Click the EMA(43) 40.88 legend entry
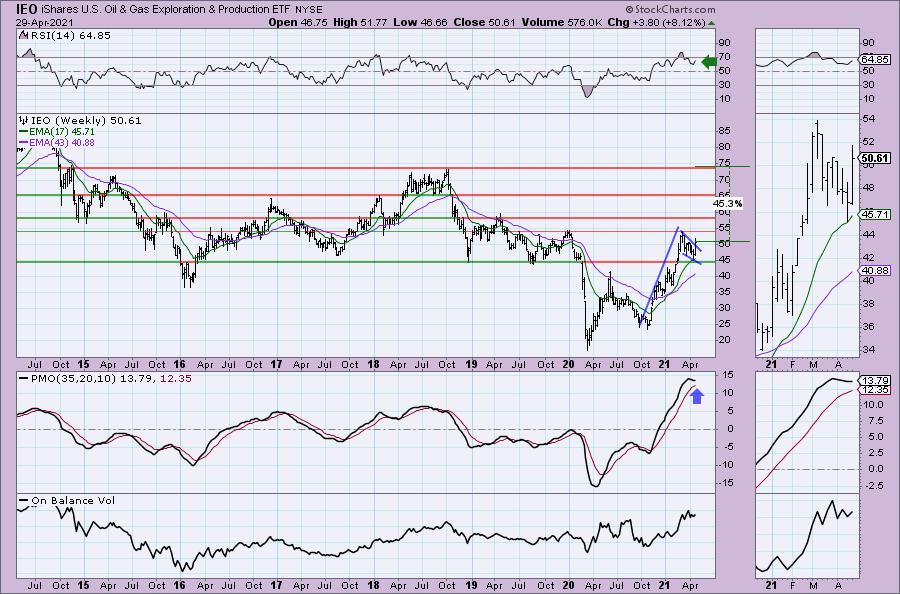Screen dimensions: 900x594 click(57, 142)
